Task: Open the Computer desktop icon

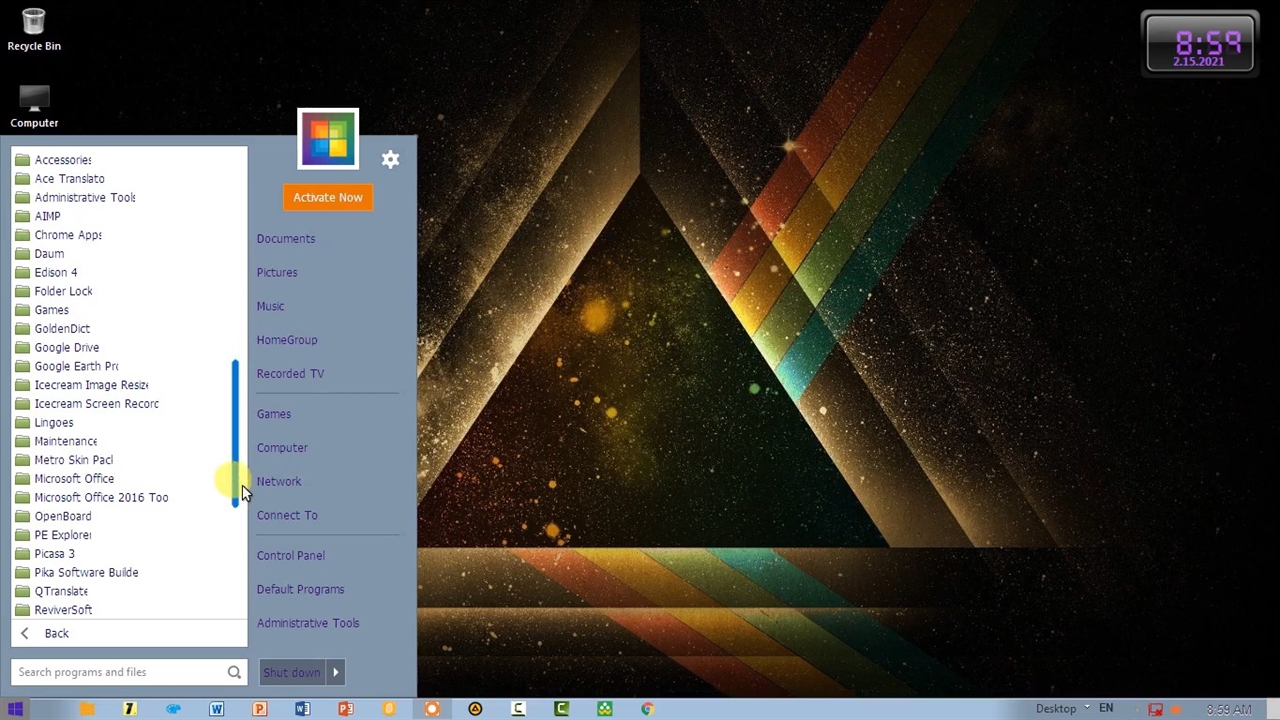Action: point(34,107)
